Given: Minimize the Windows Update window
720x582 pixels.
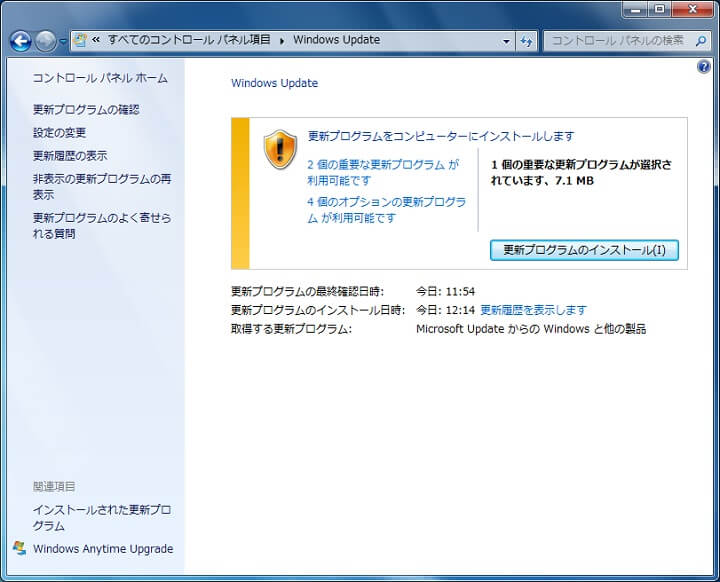Looking at the screenshot, I should pyautogui.click(x=636, y=9).
